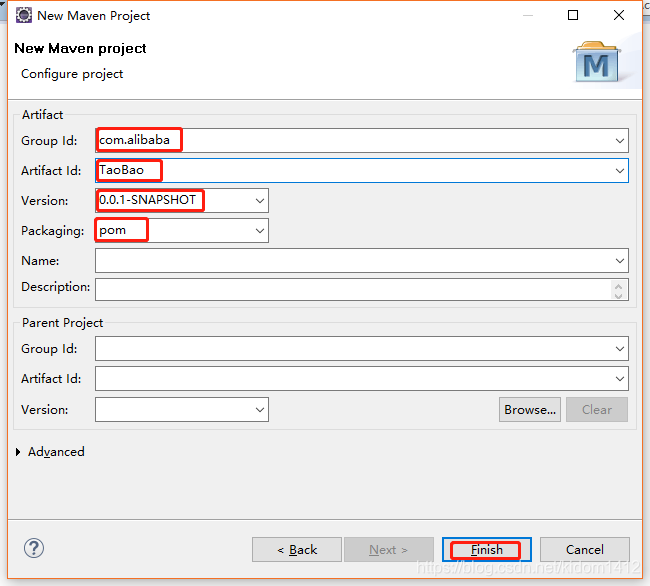Open the Packaging dropdown showing pom
The image size is (650, 586).
260,230
